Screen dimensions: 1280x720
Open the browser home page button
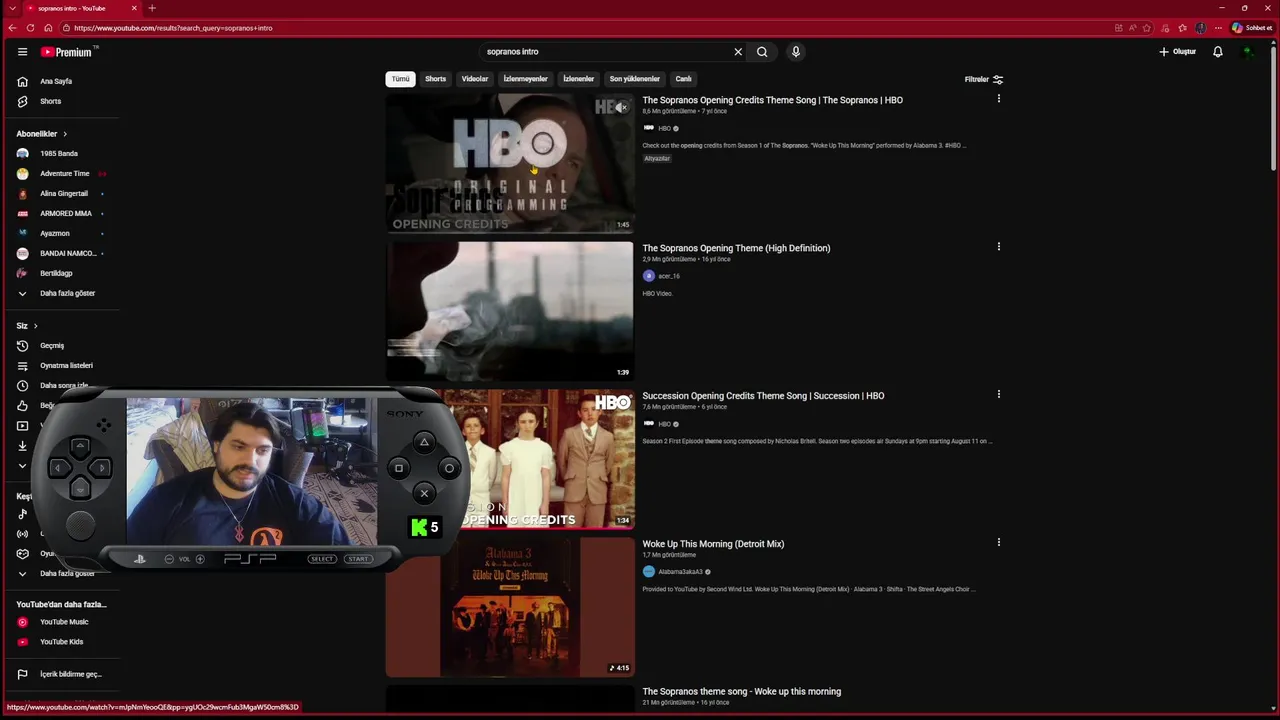point(48,28)
